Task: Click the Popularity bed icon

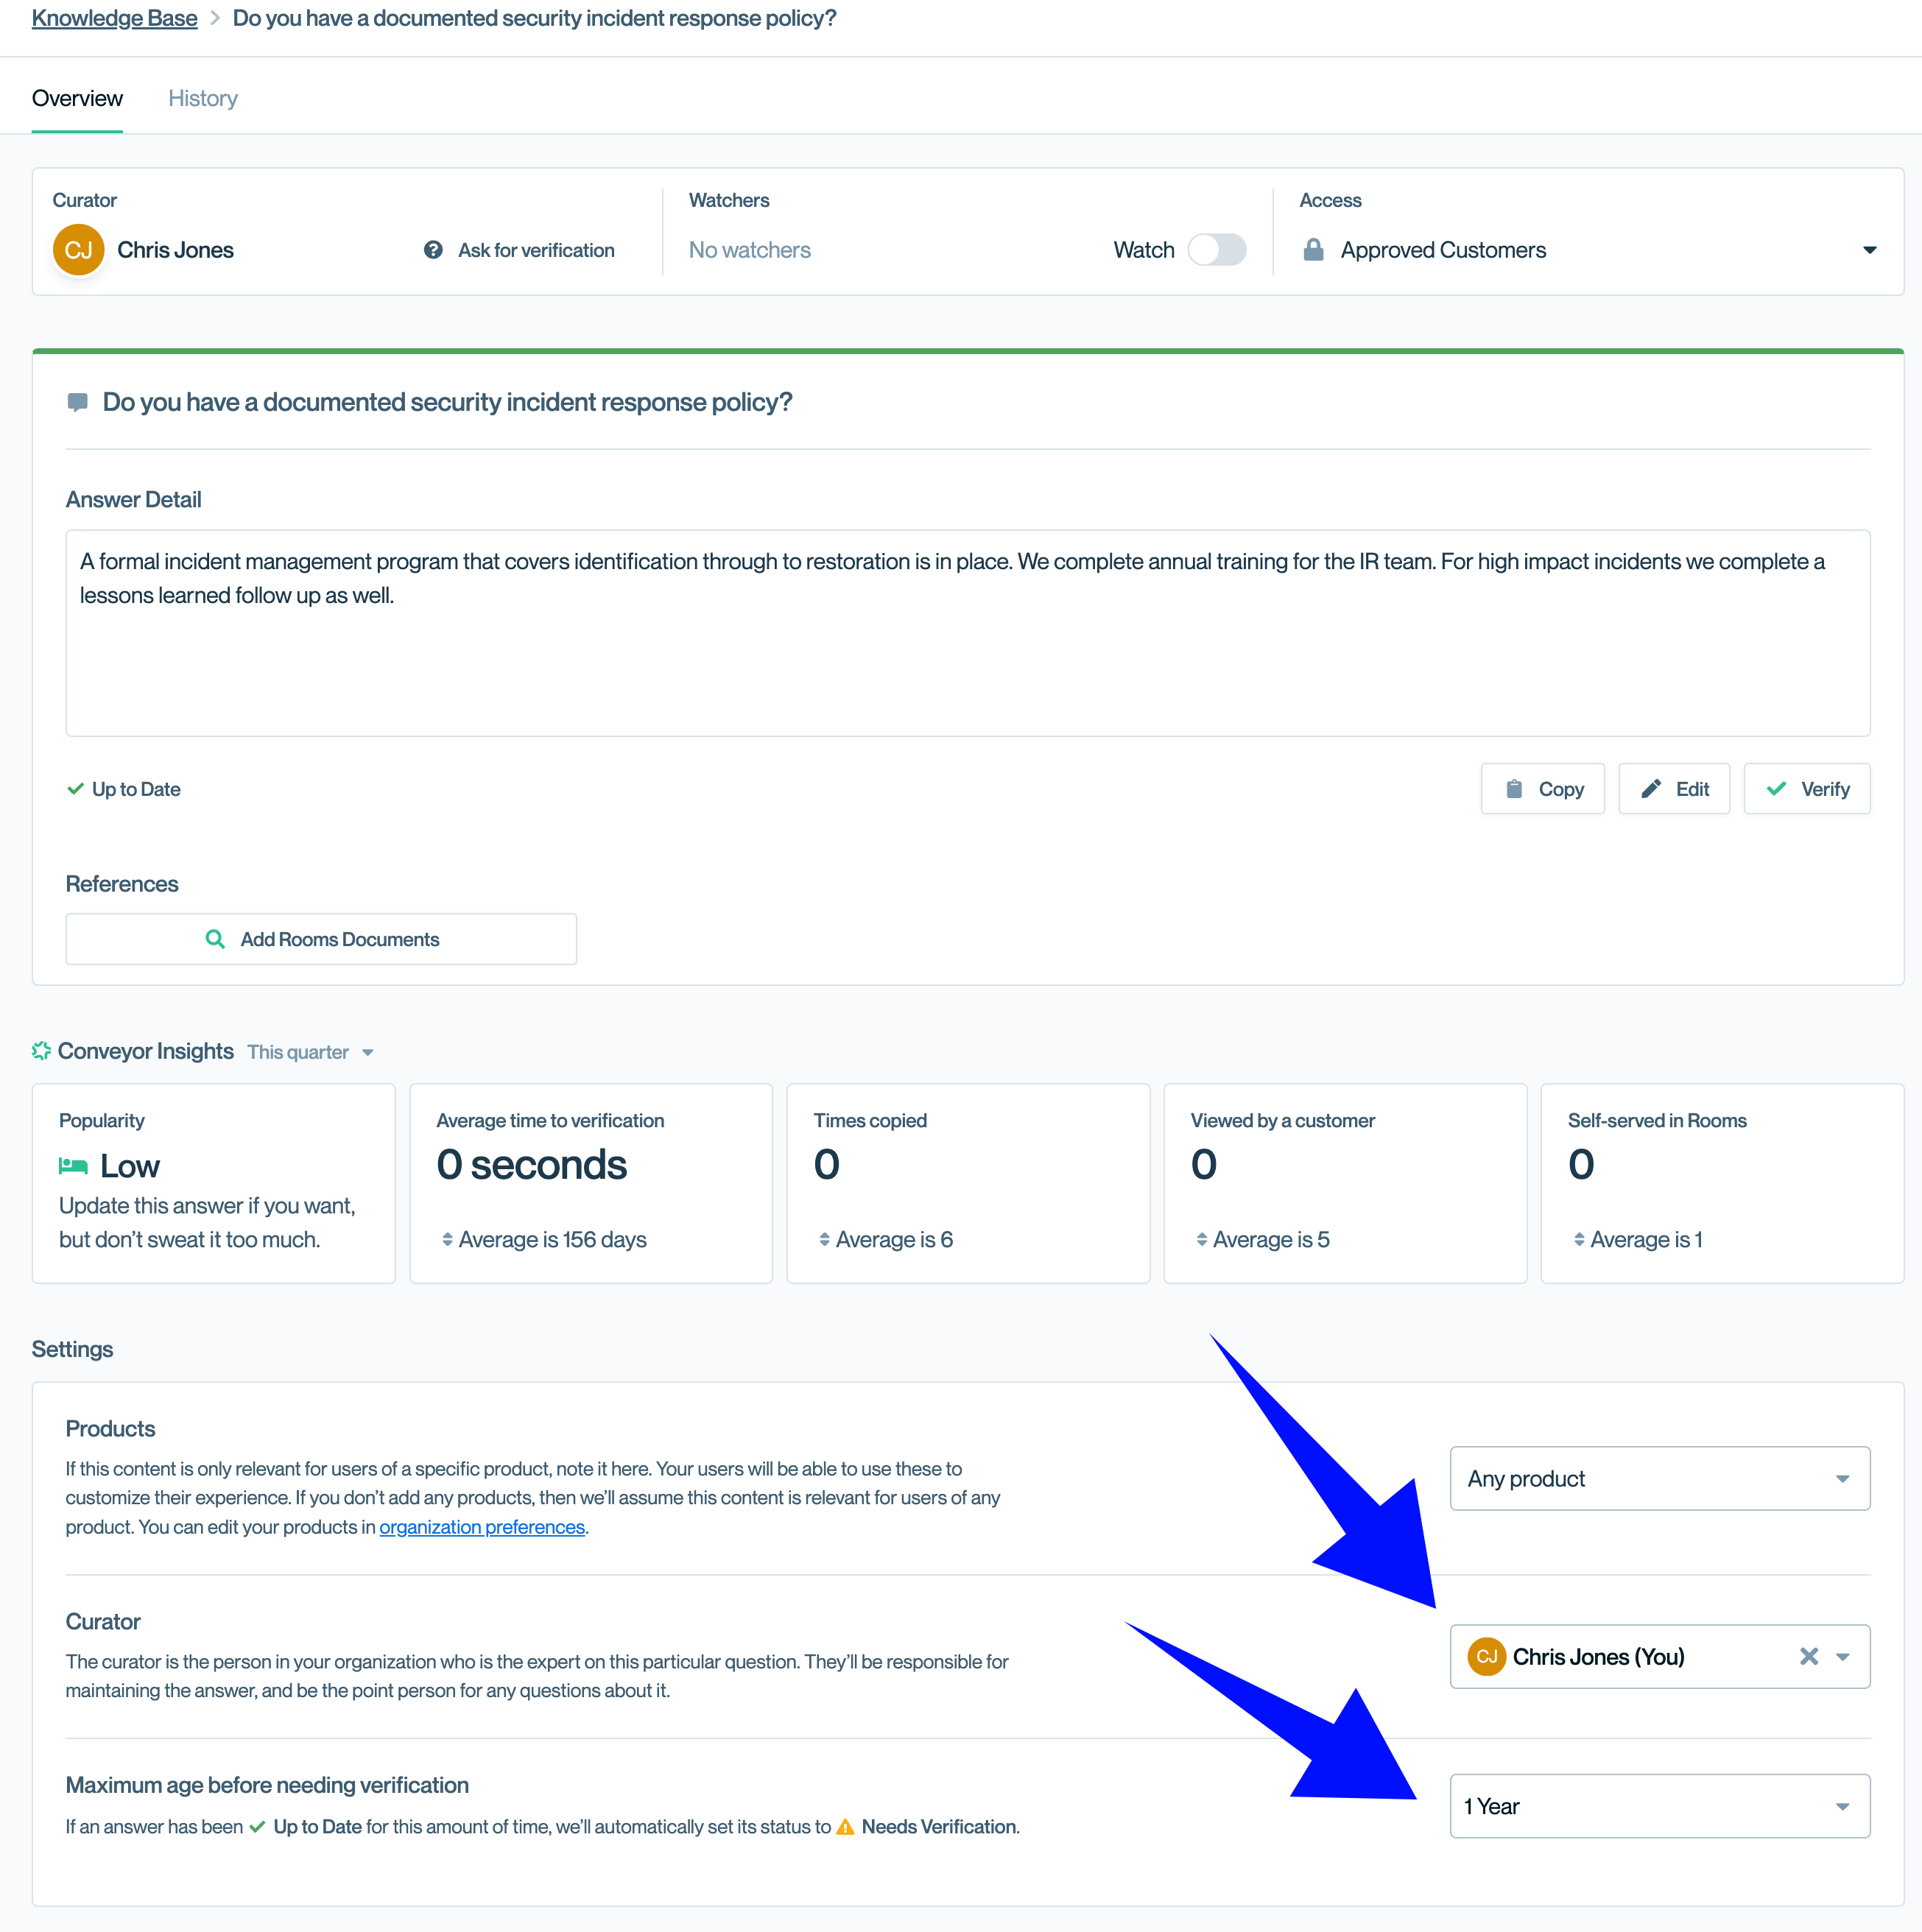Action: (73, 1166)
